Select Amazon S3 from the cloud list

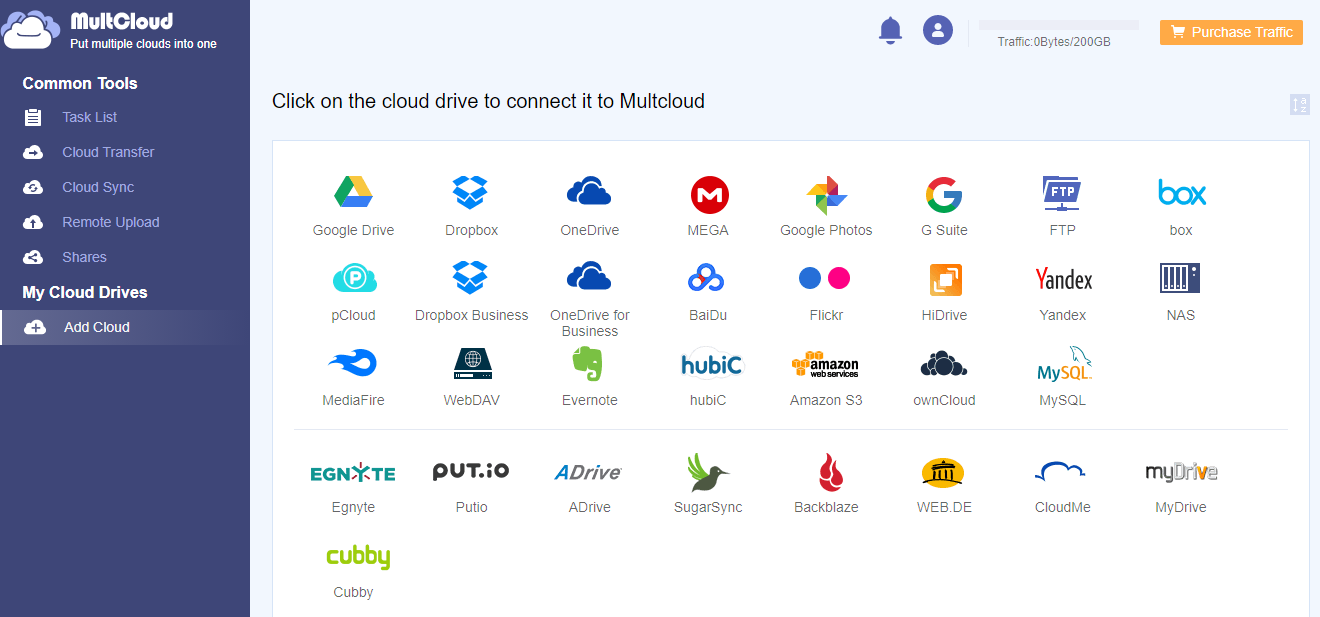click(825, 363)
